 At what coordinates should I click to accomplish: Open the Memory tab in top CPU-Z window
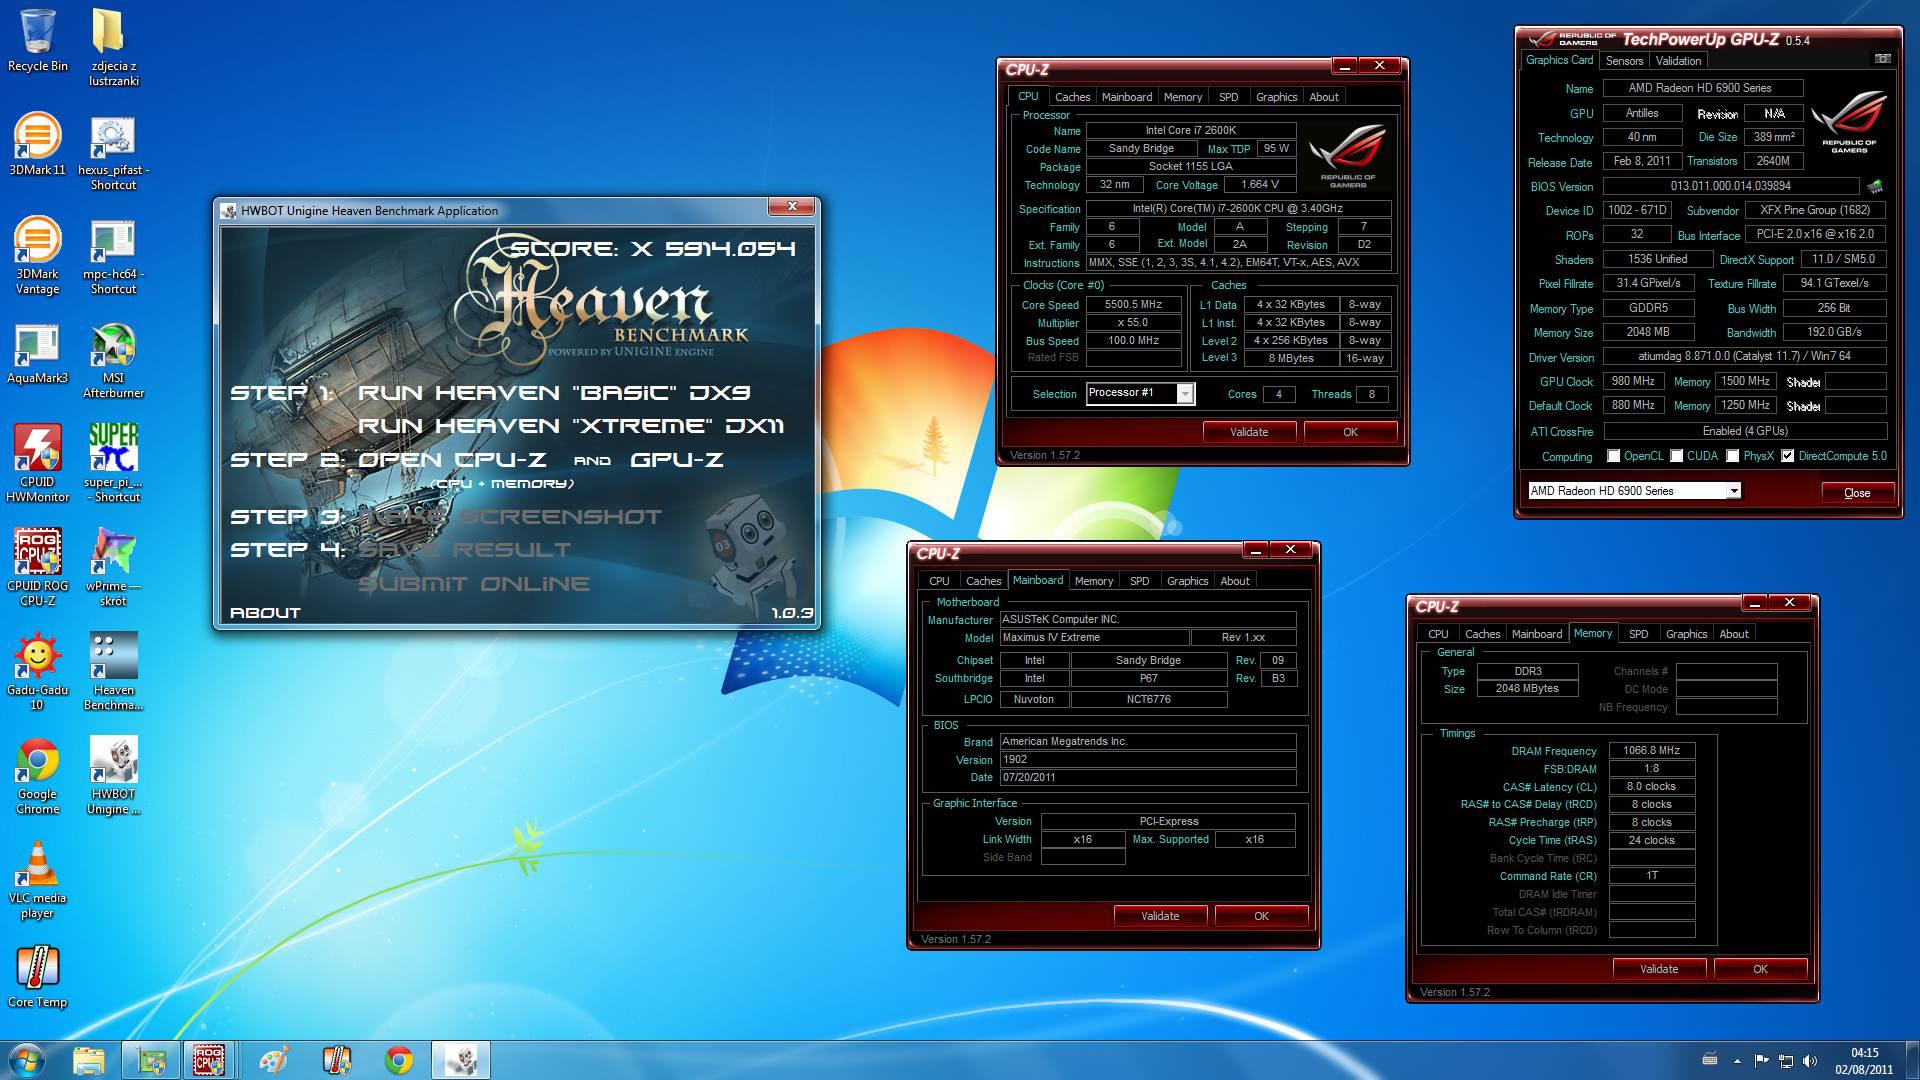tap(1183, 97)
